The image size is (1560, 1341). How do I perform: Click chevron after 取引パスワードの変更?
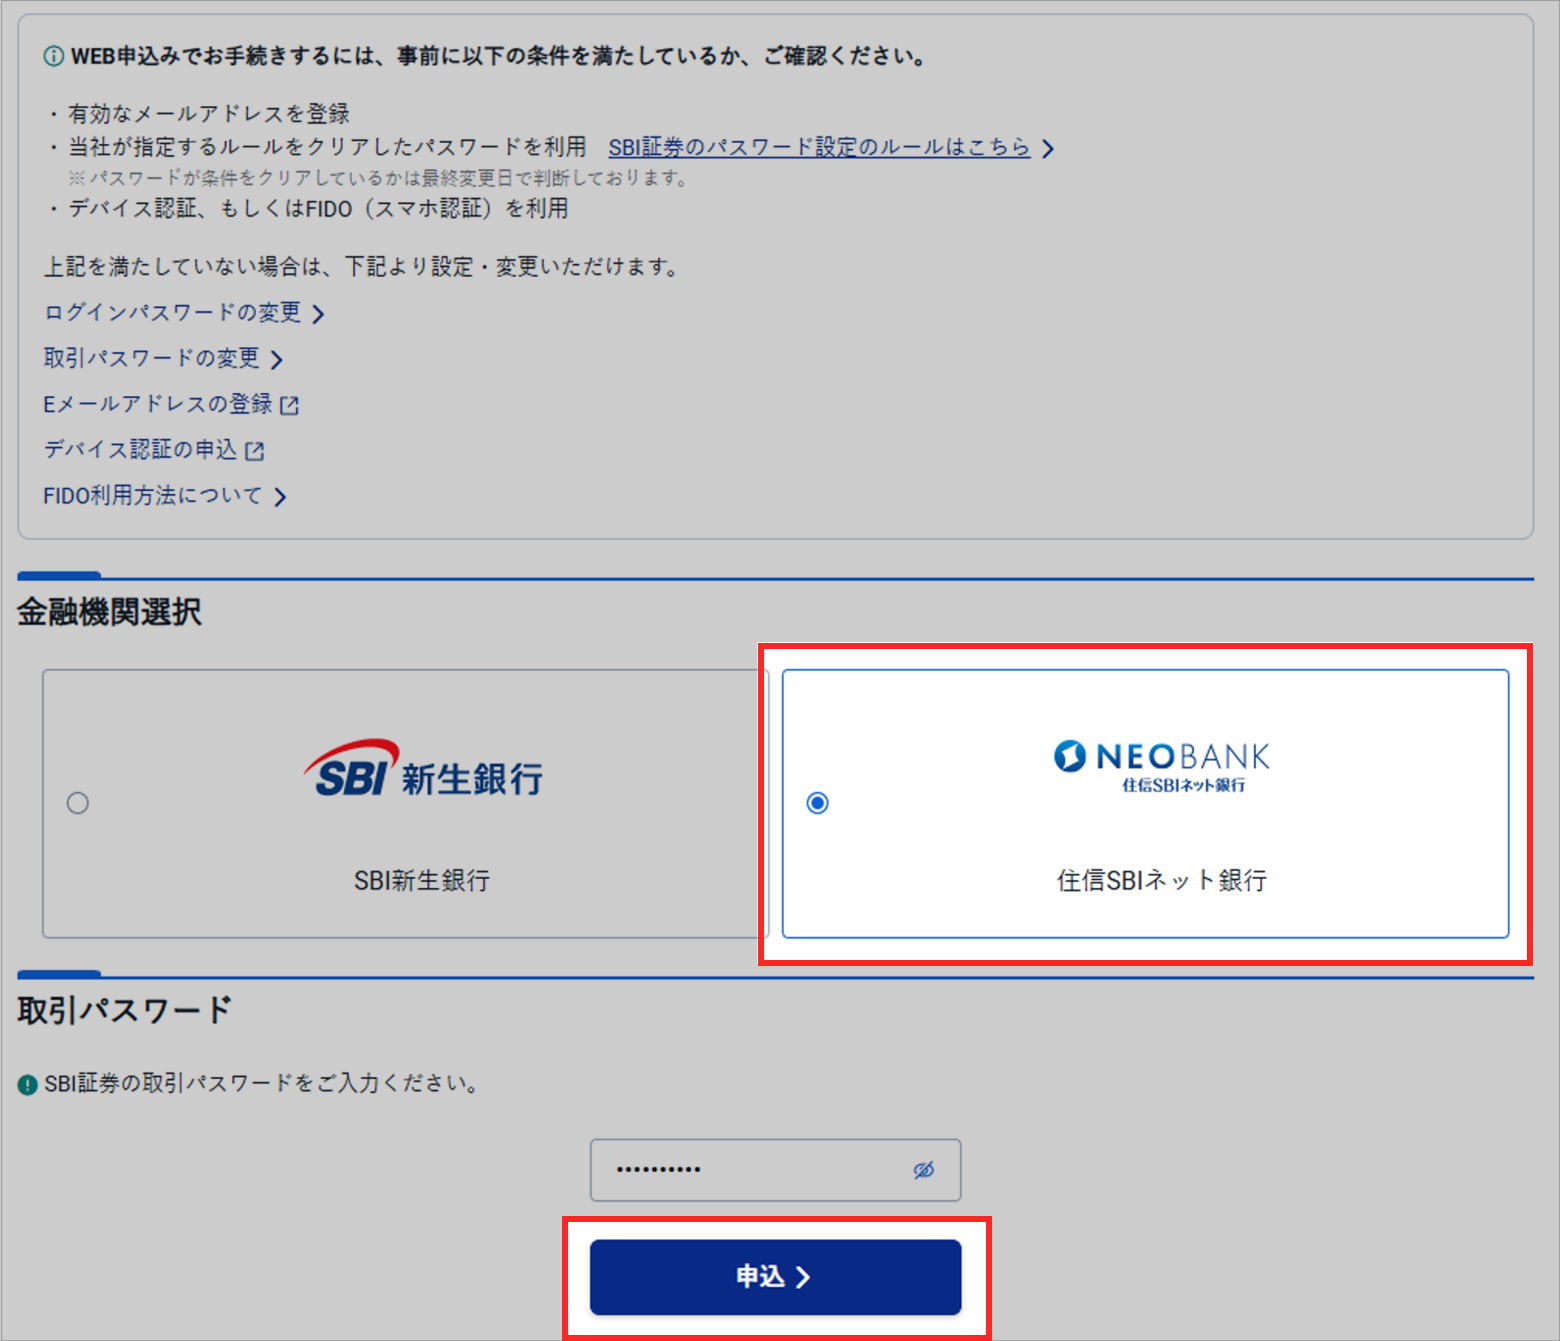coord(277,359)
